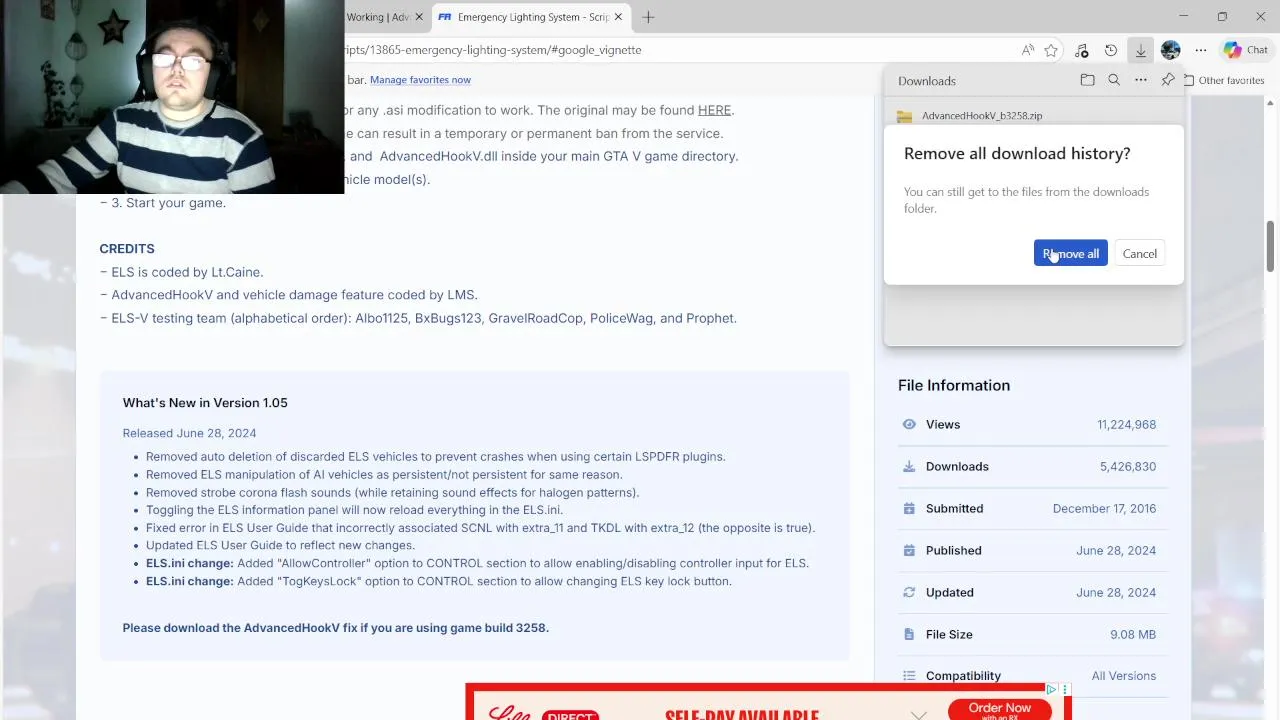Click the Downloads count icon in File Information

tap(909, 466)
